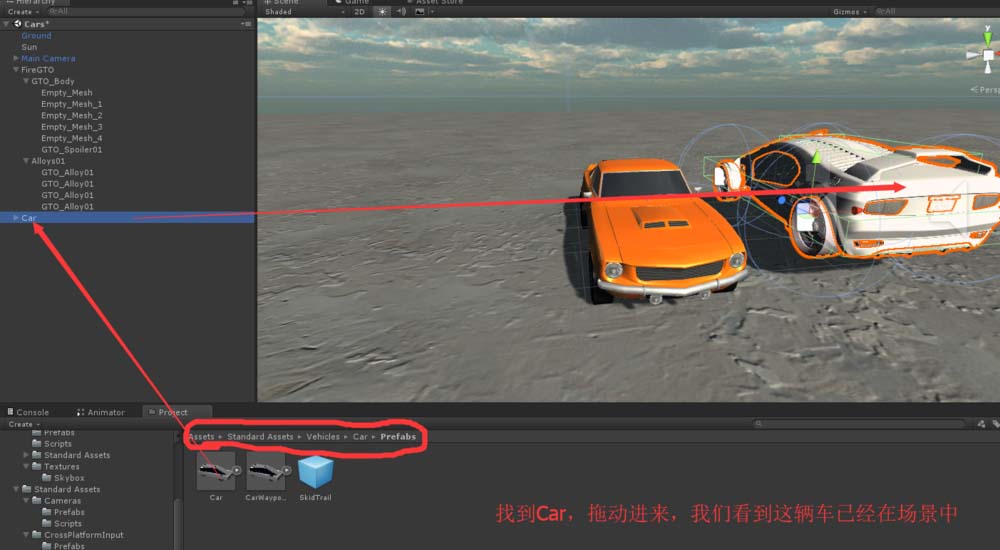Expand the collapsed Standard Assets folder above Textures

26,455
